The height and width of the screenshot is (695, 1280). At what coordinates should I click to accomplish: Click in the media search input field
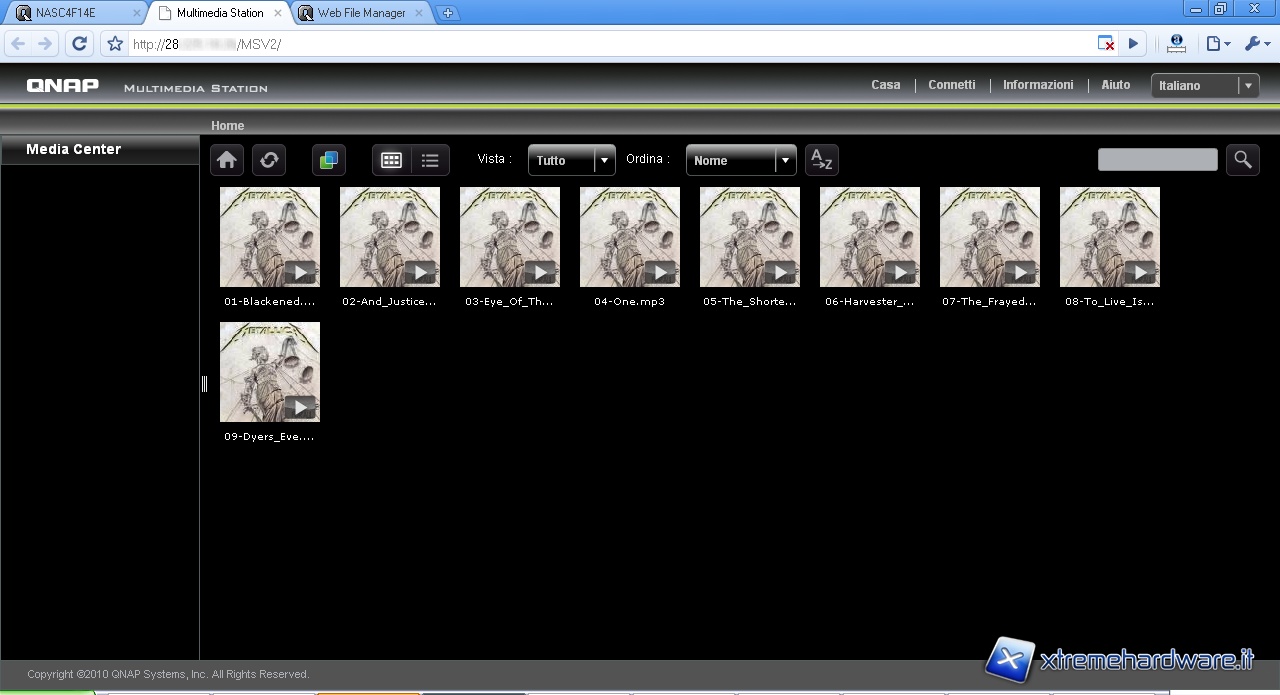coord(1157,160)
